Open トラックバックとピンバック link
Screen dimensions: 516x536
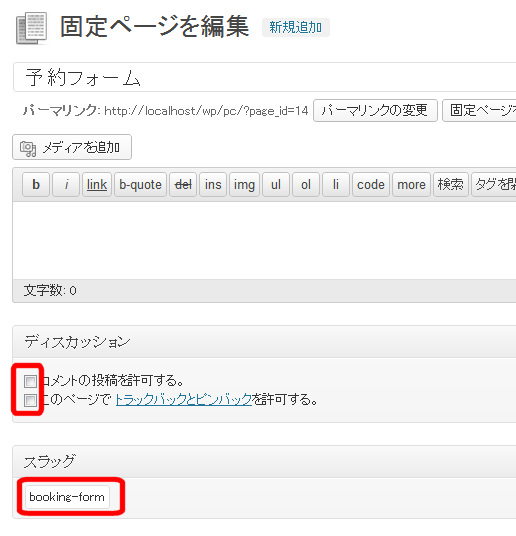pyautogui.click(x=184, y=399)
